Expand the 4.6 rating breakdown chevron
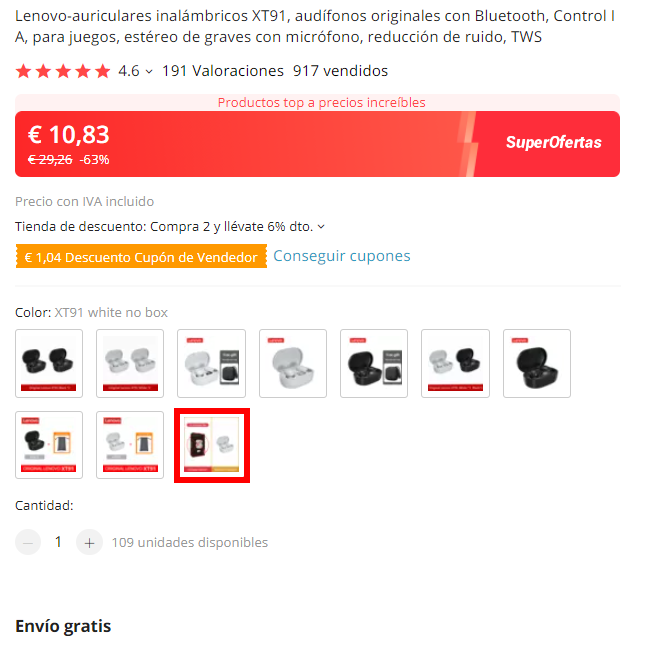The image size is (653, 650). tap(149, 72)
